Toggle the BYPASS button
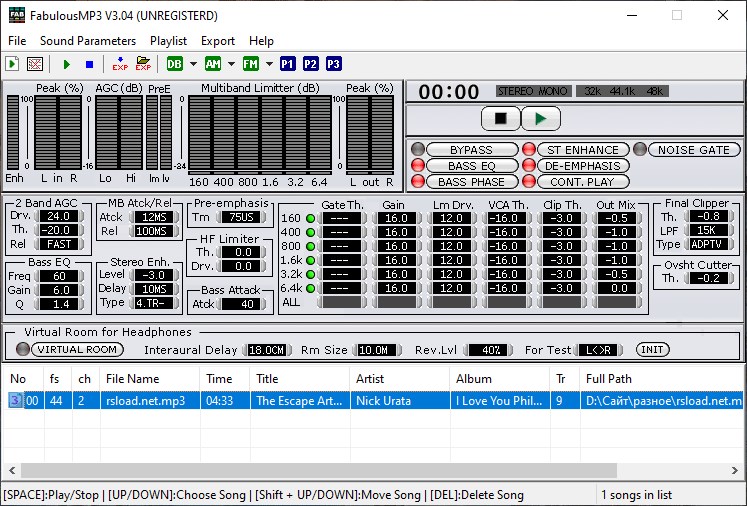 click(471, 150)
